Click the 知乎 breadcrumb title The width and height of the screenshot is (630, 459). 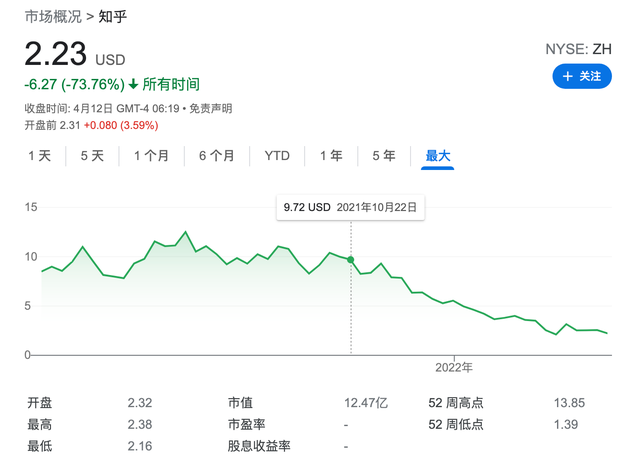112,17
